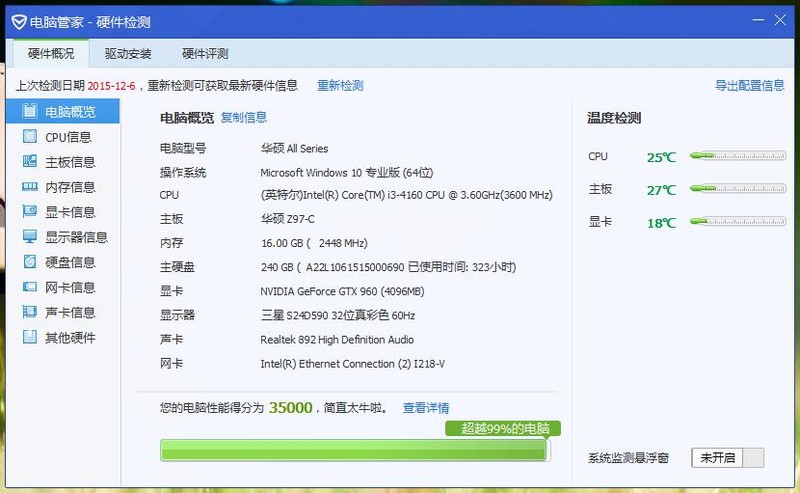Click the 35000 performance score

click(290, 407)
